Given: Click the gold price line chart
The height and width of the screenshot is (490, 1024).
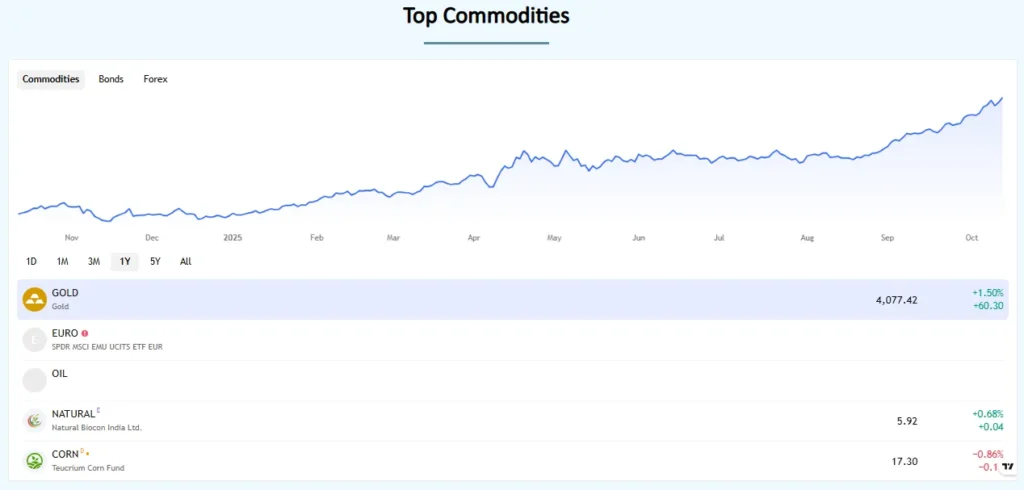Looking at the screenshot, I should pos(510,165).
